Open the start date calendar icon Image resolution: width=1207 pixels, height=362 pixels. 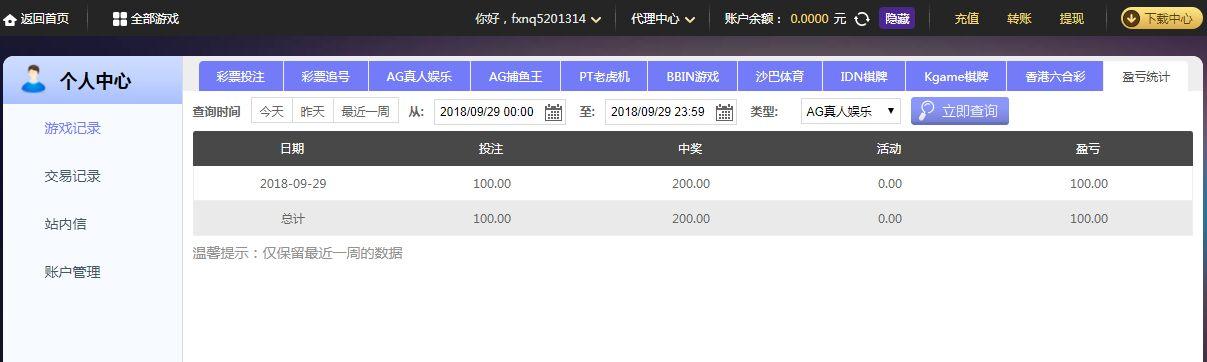(553, 112)
